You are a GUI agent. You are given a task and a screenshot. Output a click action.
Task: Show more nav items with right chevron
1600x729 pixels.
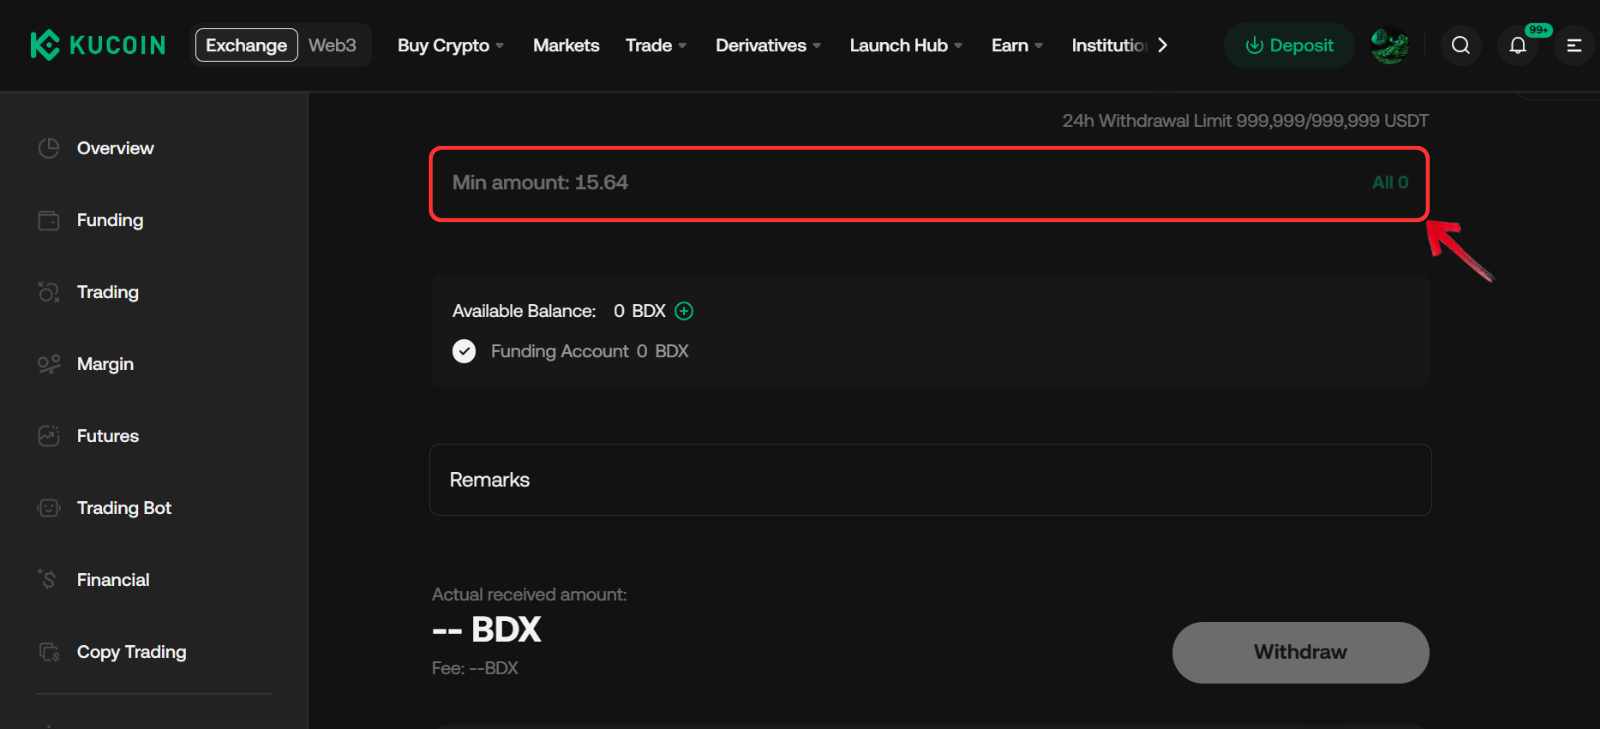1162,45
